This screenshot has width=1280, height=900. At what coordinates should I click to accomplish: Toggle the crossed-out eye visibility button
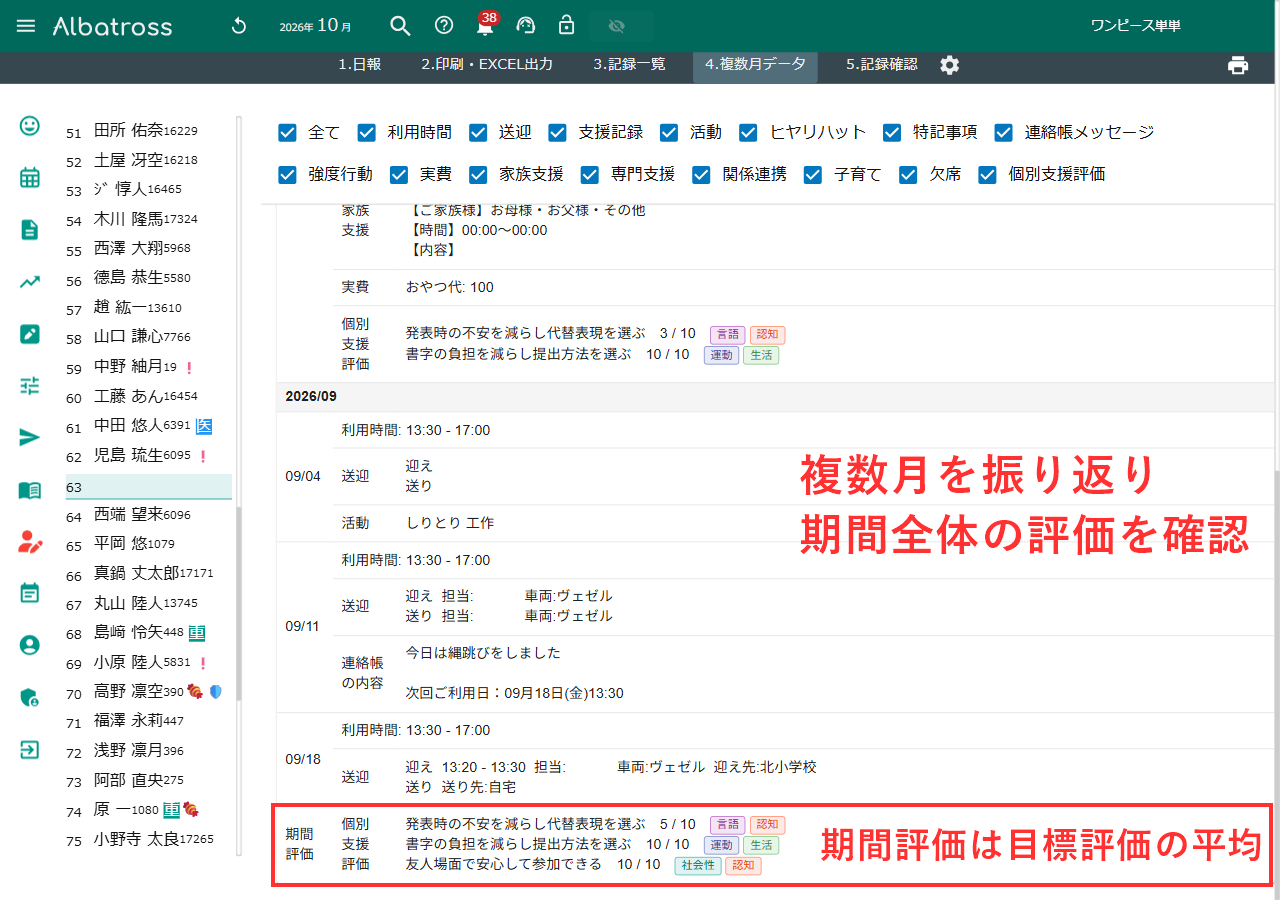[x=616, y=26]
